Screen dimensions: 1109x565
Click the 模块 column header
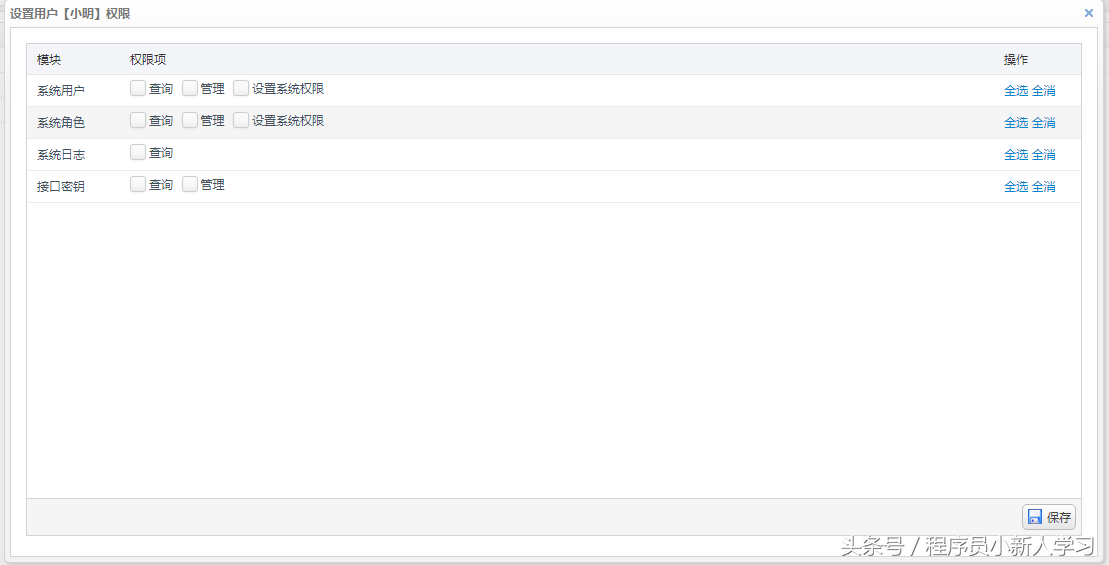[49, 59]
